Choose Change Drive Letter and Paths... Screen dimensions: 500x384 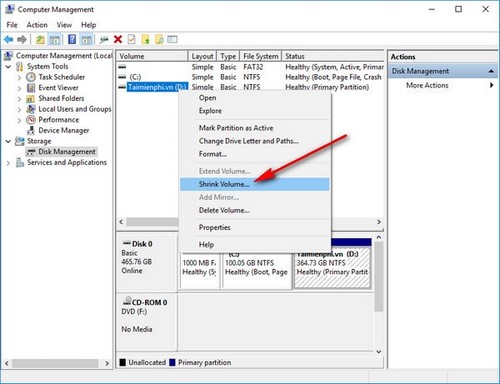255,141
